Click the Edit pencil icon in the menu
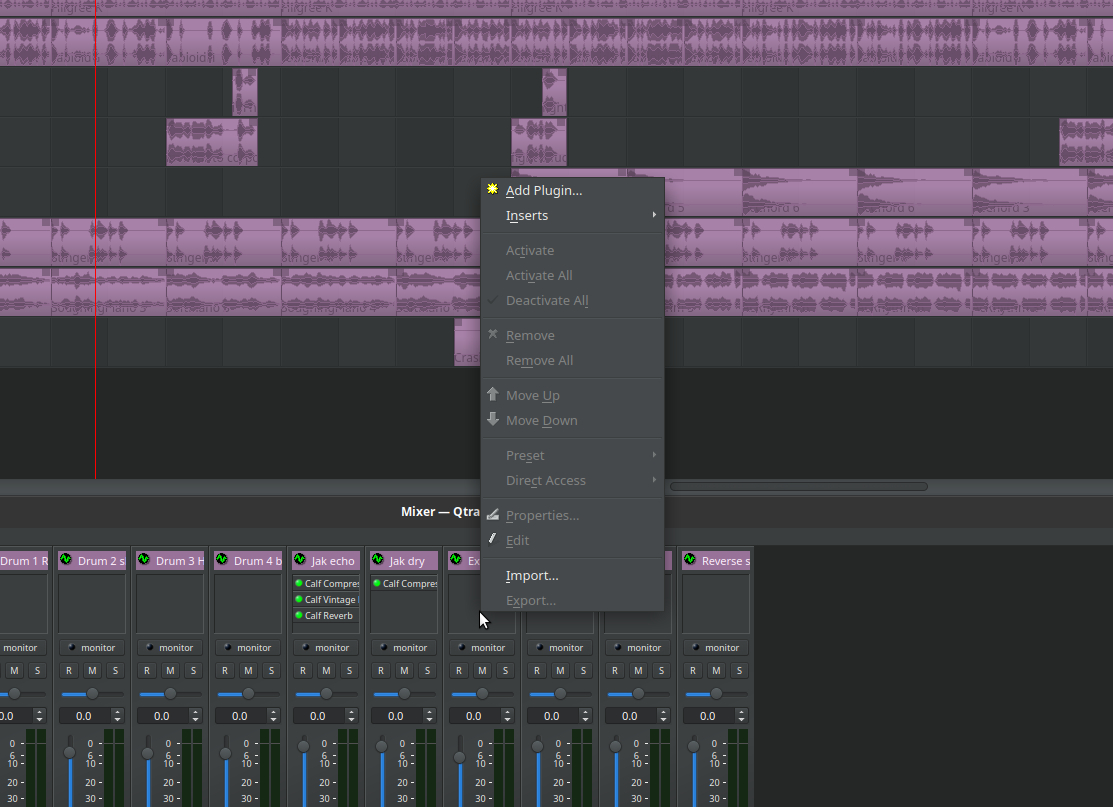 [493, 539]
